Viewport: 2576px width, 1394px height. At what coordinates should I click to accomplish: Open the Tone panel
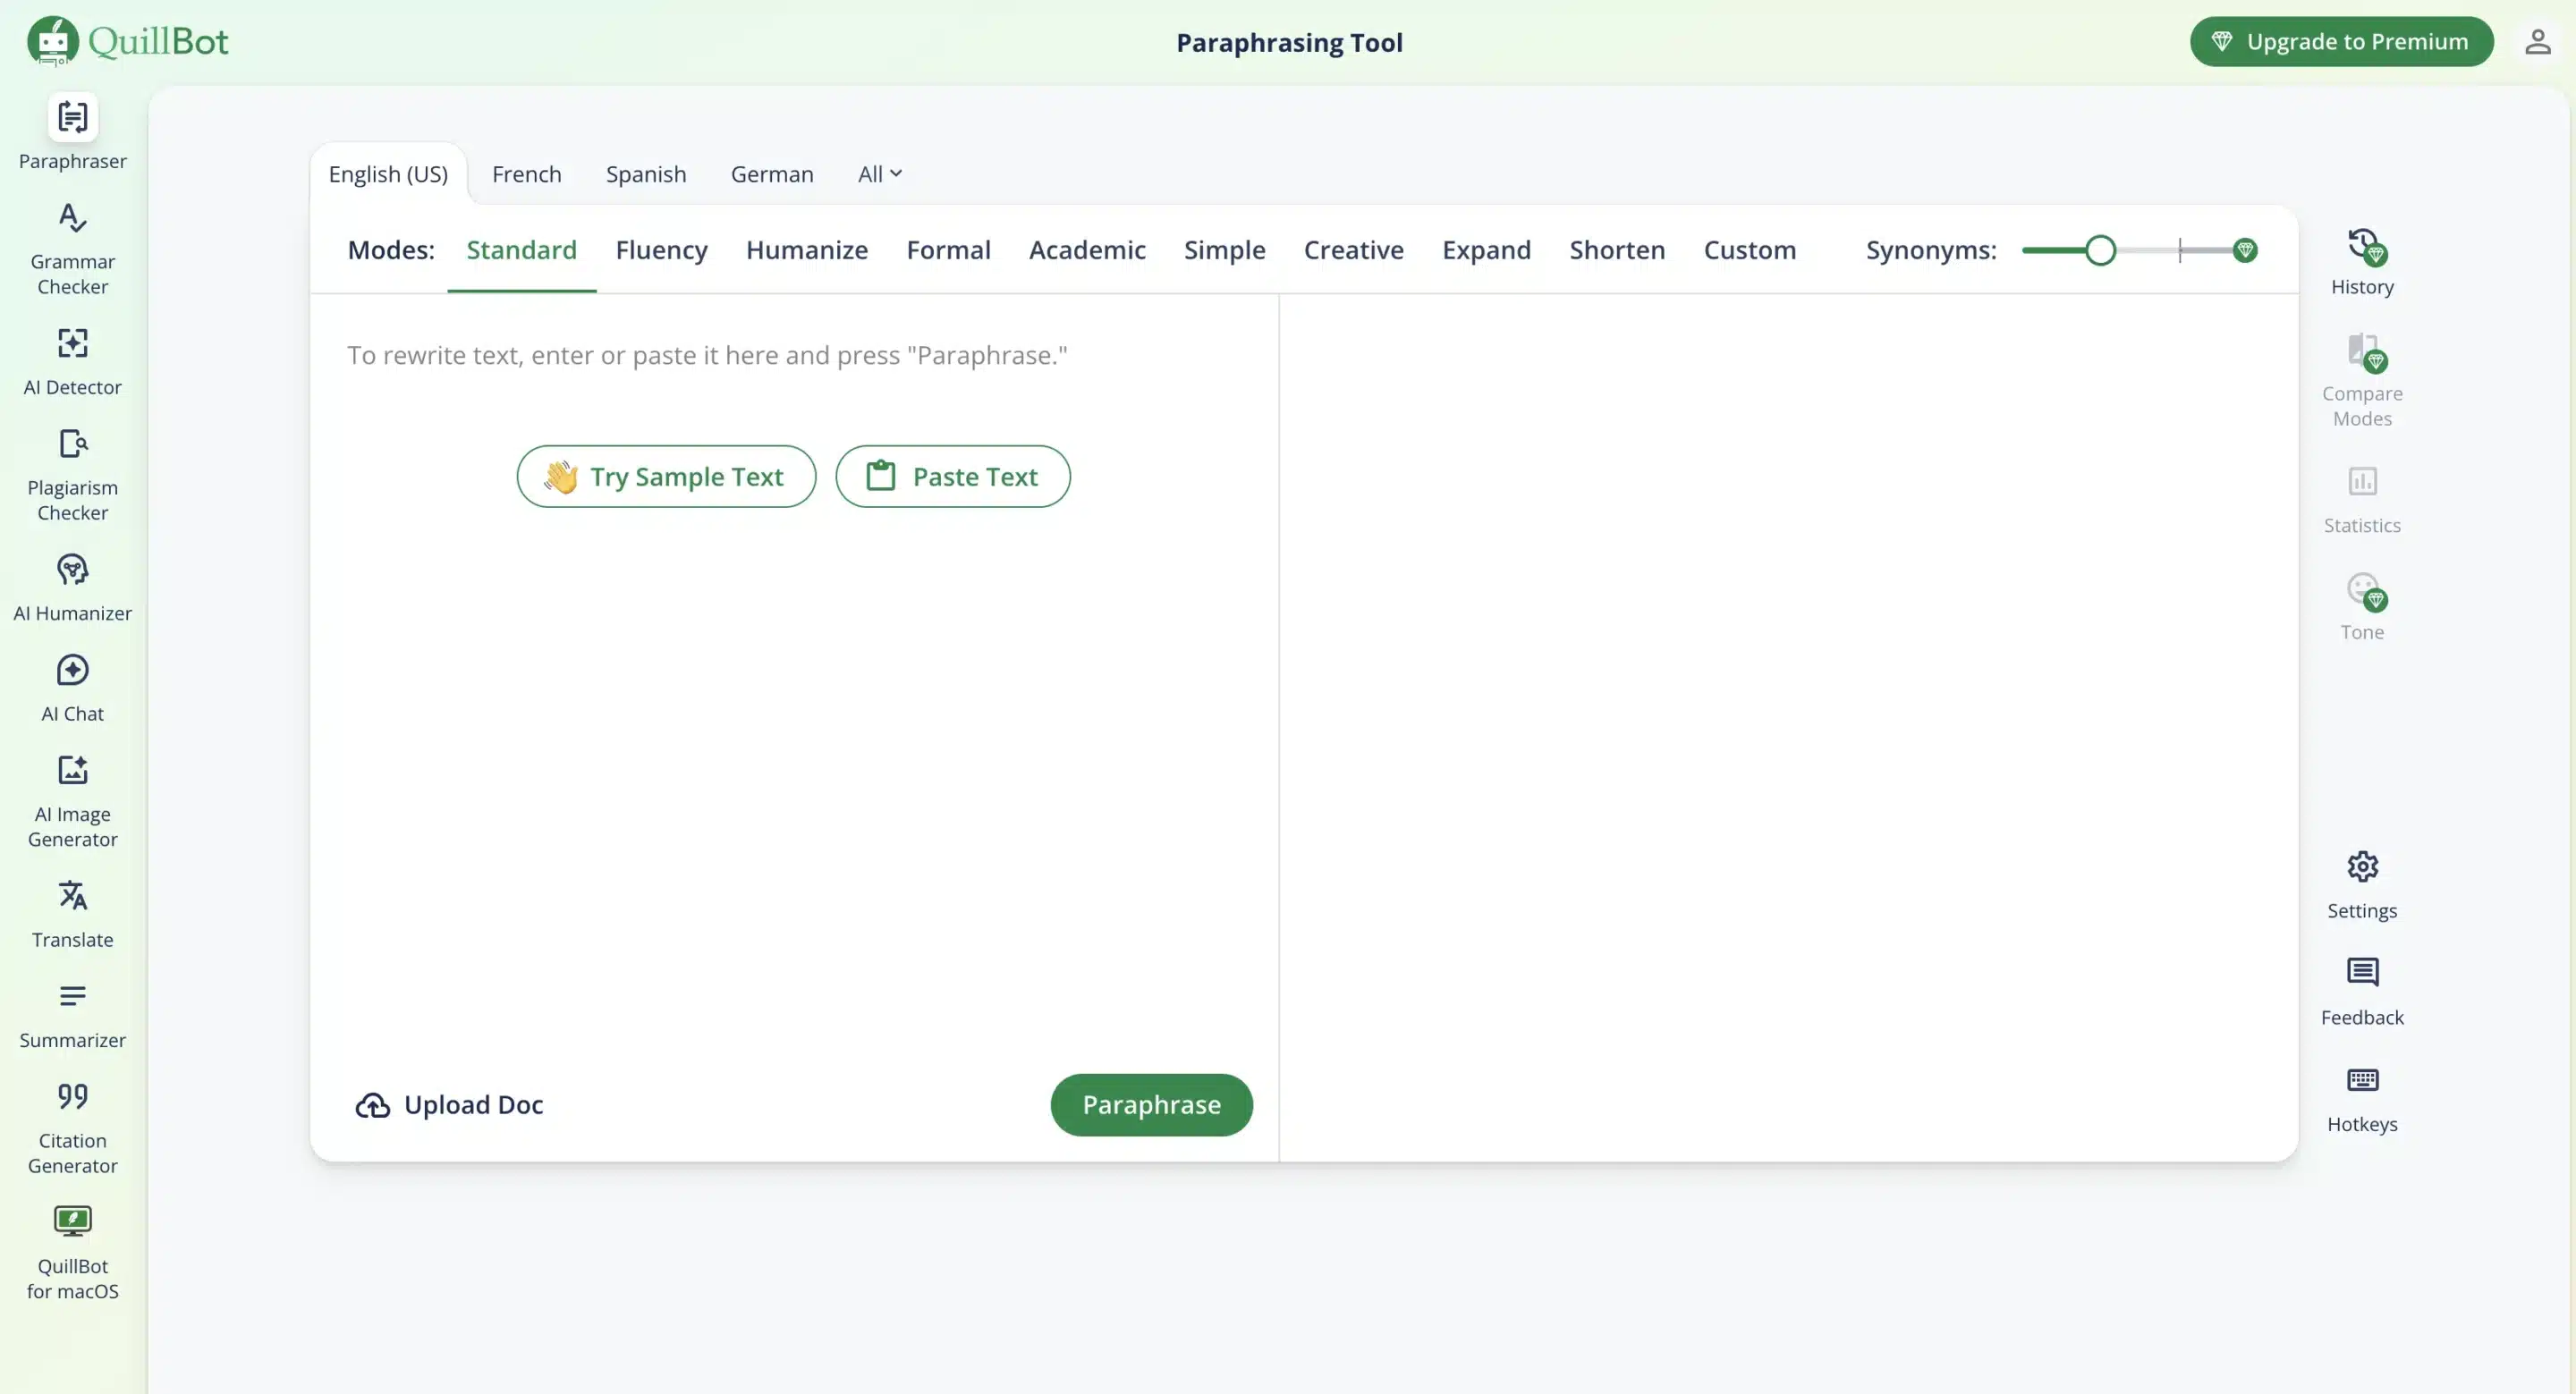[2361, 604]
